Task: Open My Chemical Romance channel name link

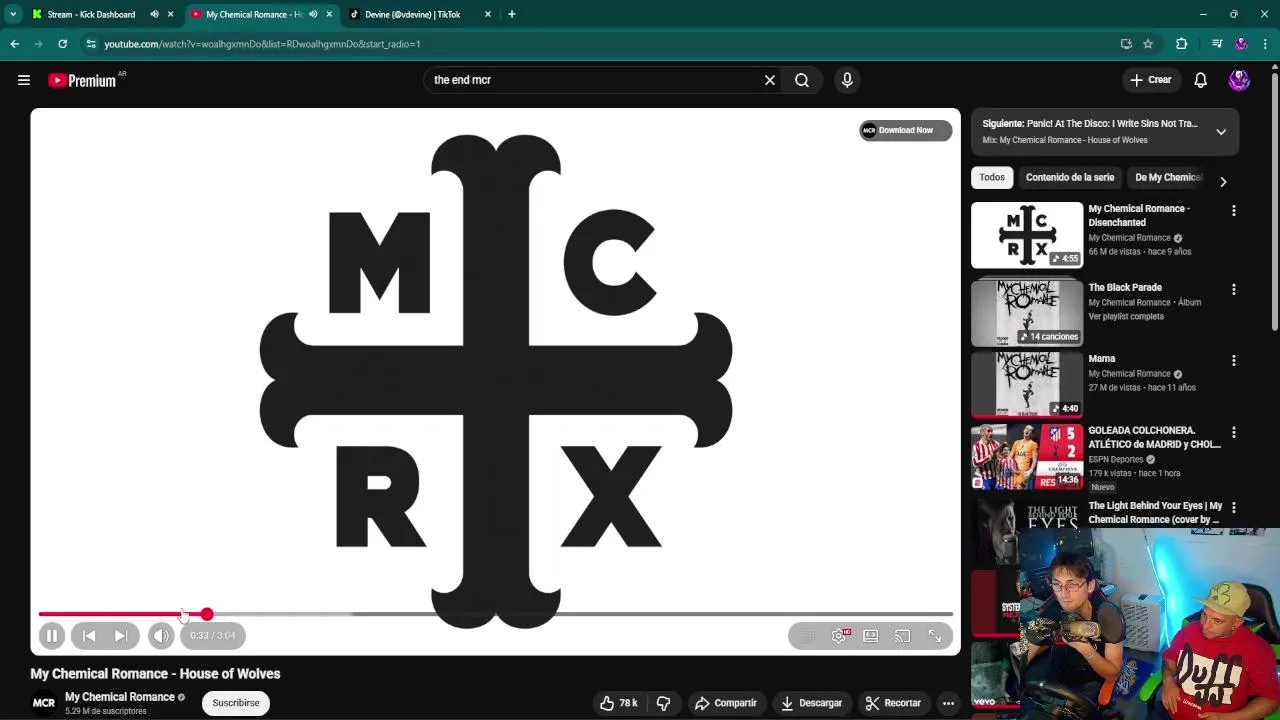Action: pos(120,697)
